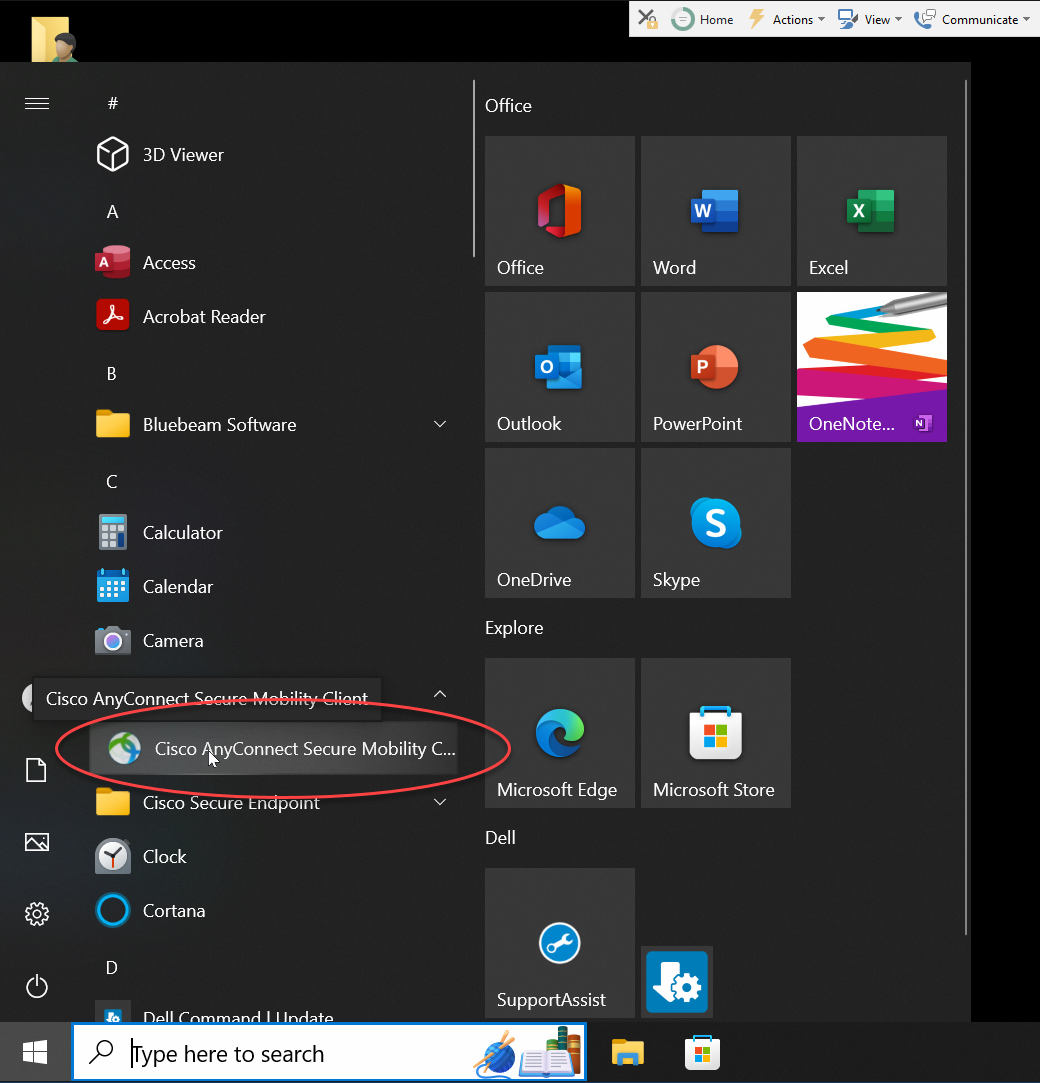Click the Dell tile group heading
The width and height of the screenshot is (1040, 1083).
pos(500,838)
